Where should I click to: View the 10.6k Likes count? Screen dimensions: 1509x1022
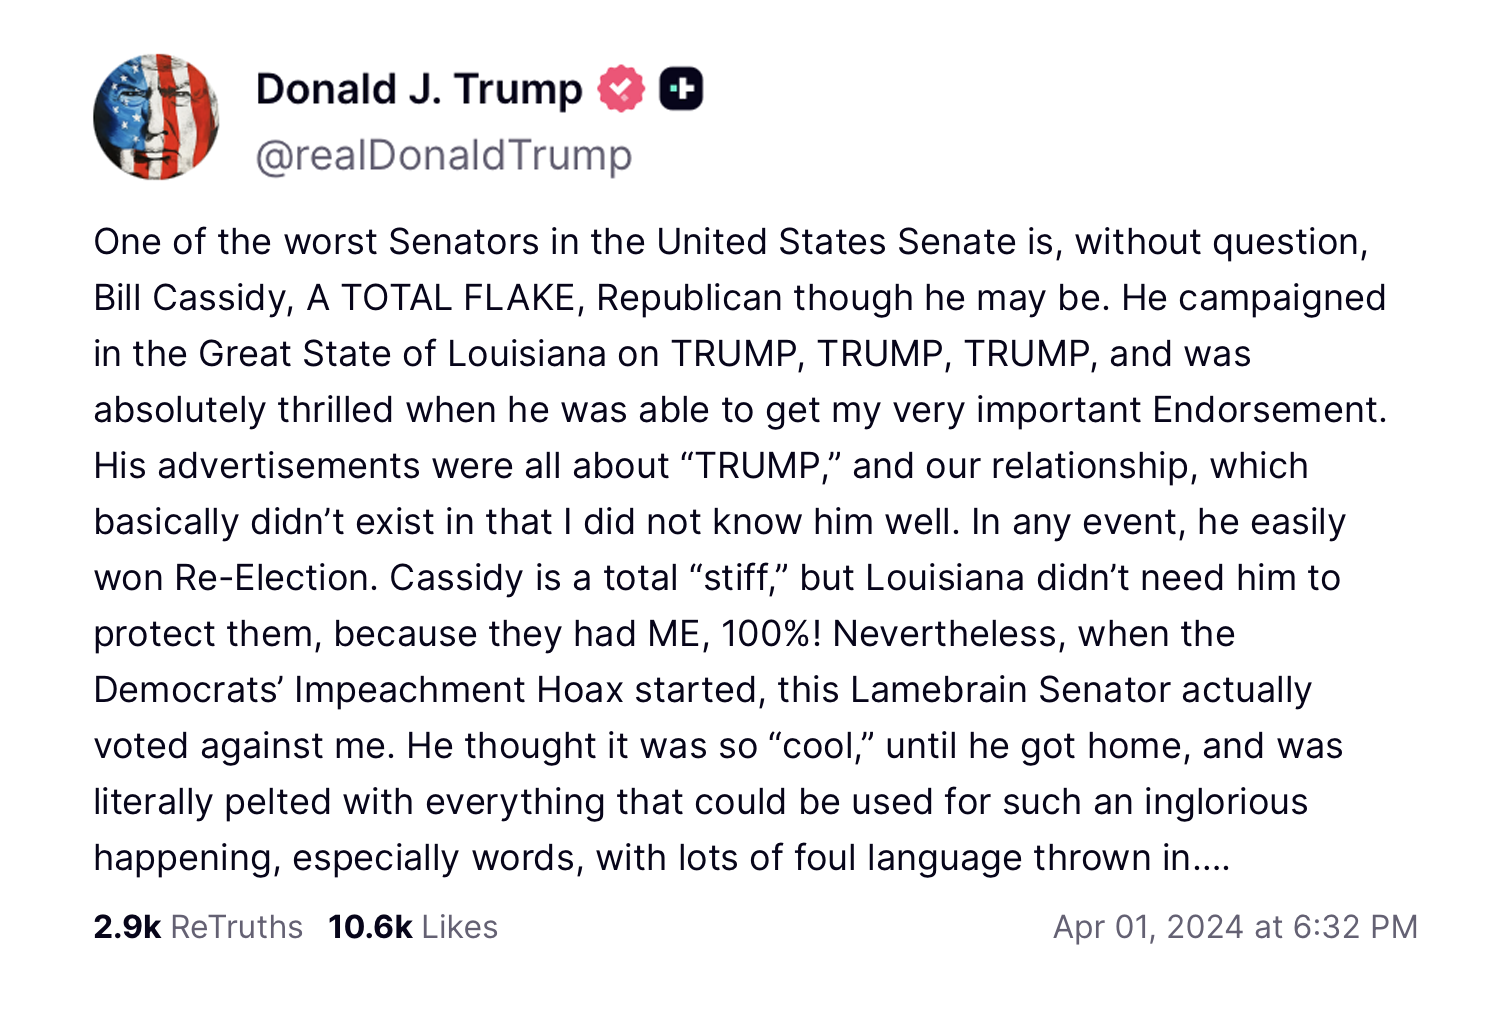tap(370, 927)
